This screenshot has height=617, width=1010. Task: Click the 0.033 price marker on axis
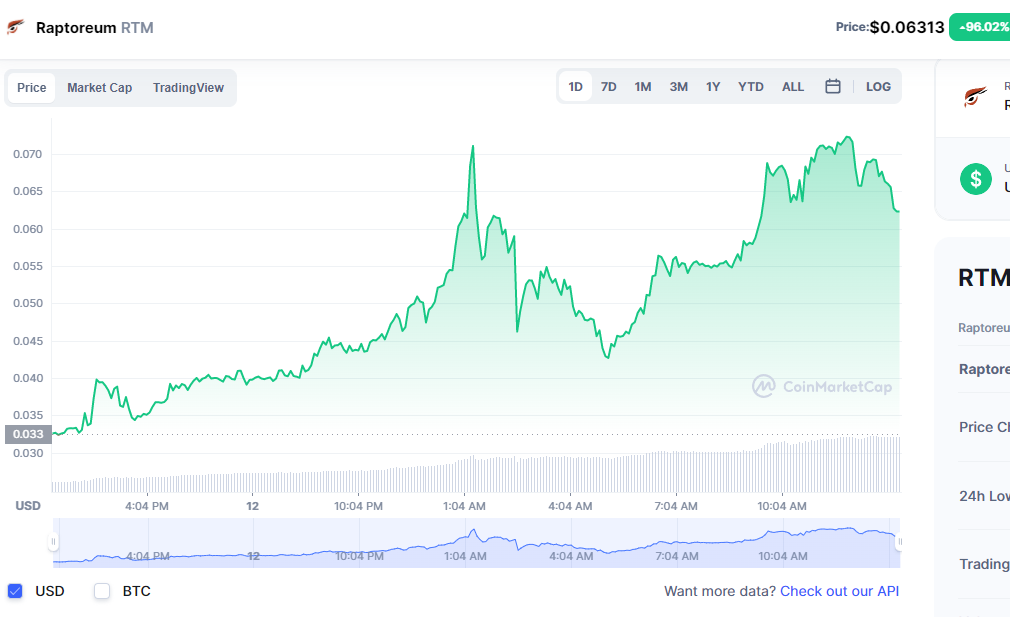click(28, 434)
